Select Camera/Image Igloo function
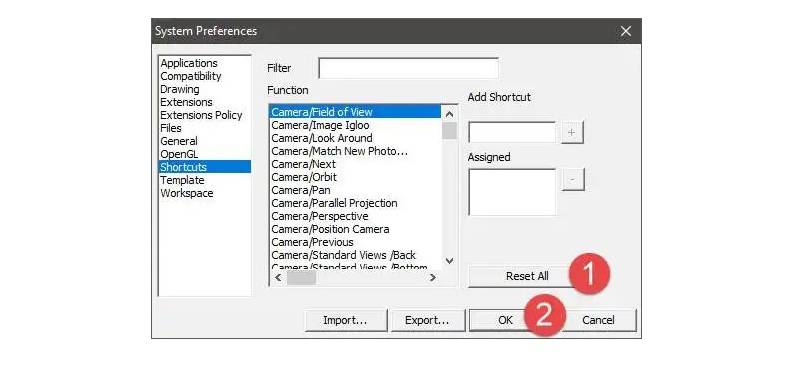 pyautogui.click(x=355, y=125)
